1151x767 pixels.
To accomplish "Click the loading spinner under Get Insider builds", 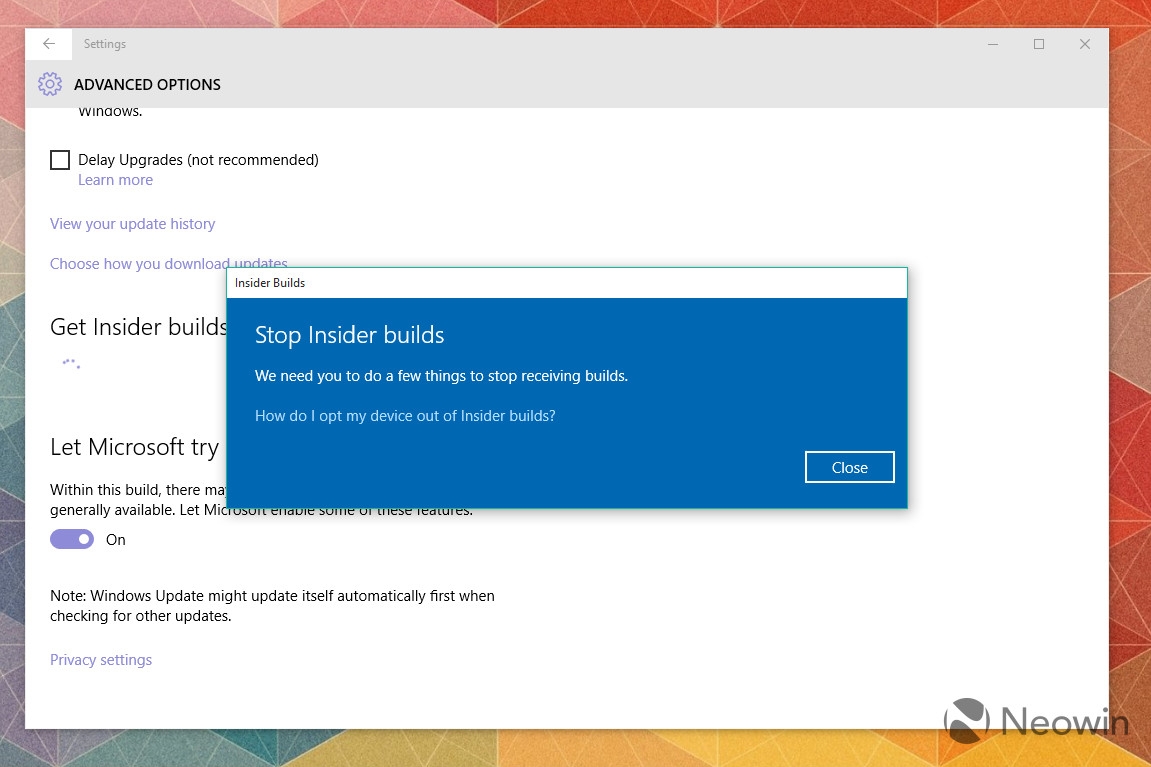I will point(71,363).
